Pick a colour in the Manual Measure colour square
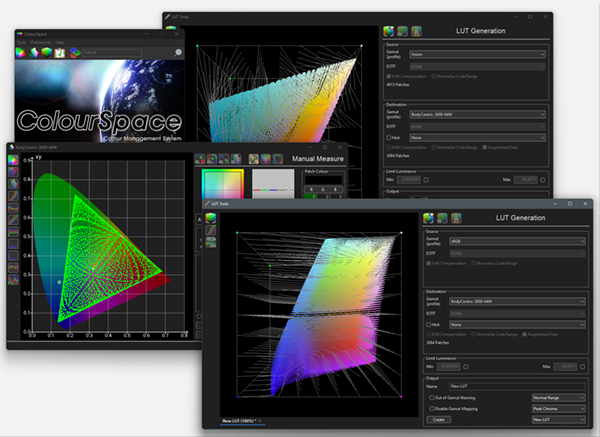The height and width of the screenshot is (437, 600). coord(223,184)
